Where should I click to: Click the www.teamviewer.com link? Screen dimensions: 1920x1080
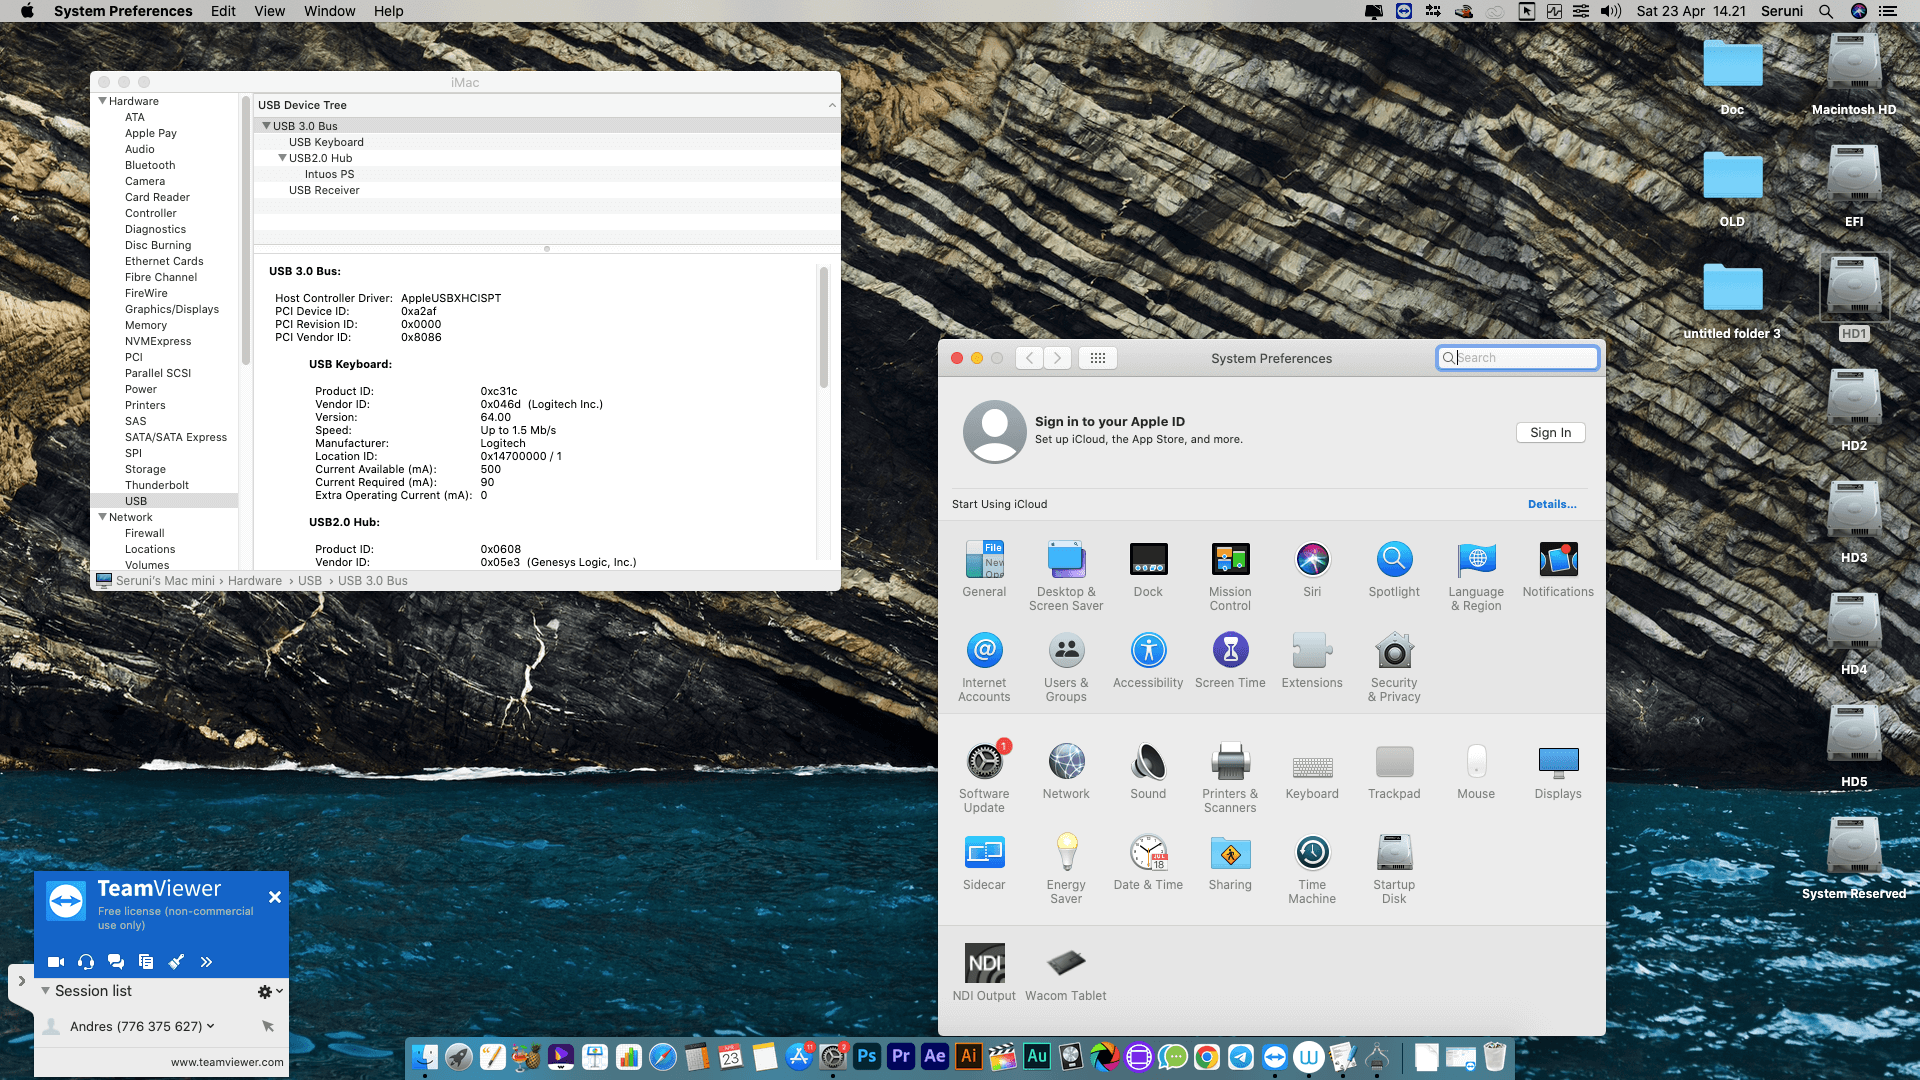pyautogui.click(x=227, y=1062)
